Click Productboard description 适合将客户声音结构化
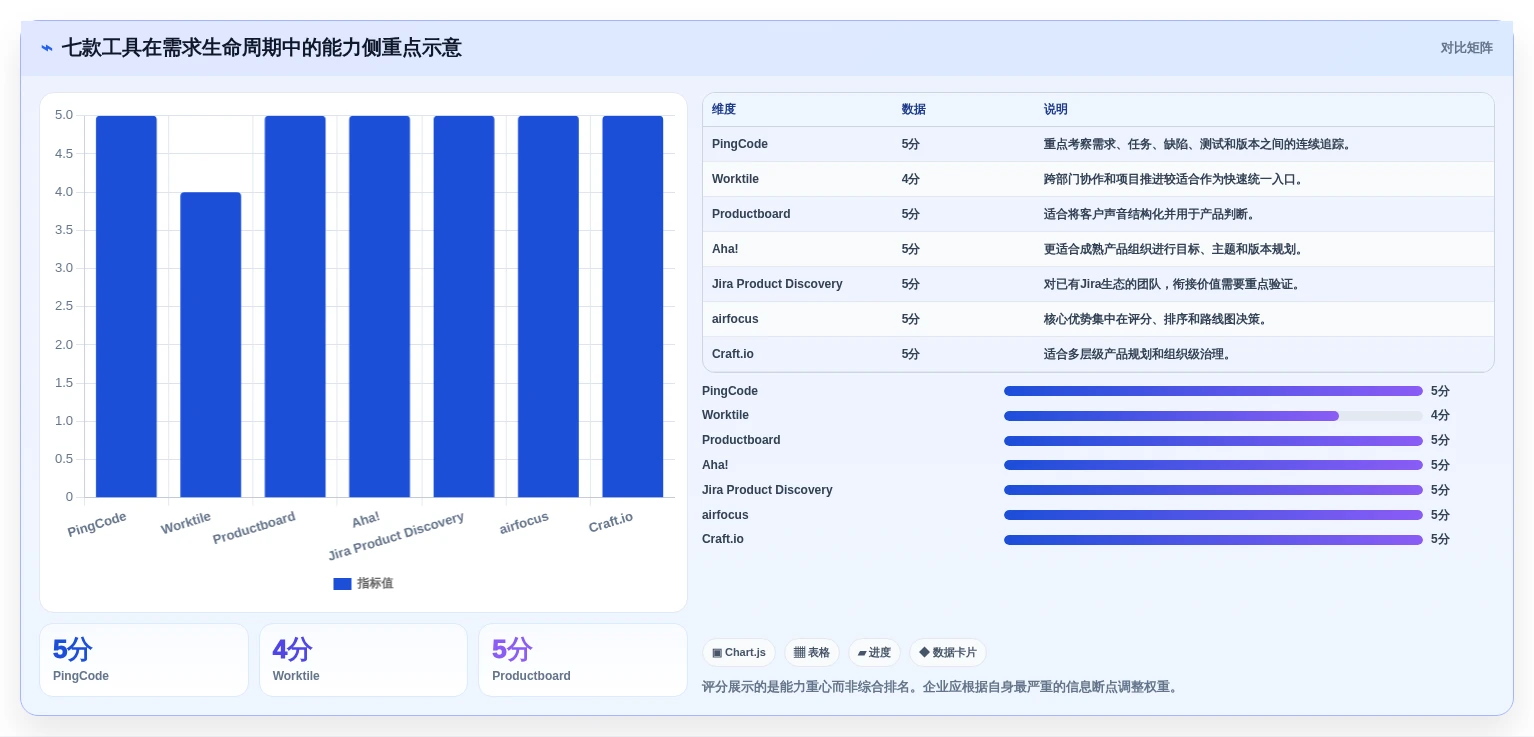1534x737 pixels. click(1152, 214)
